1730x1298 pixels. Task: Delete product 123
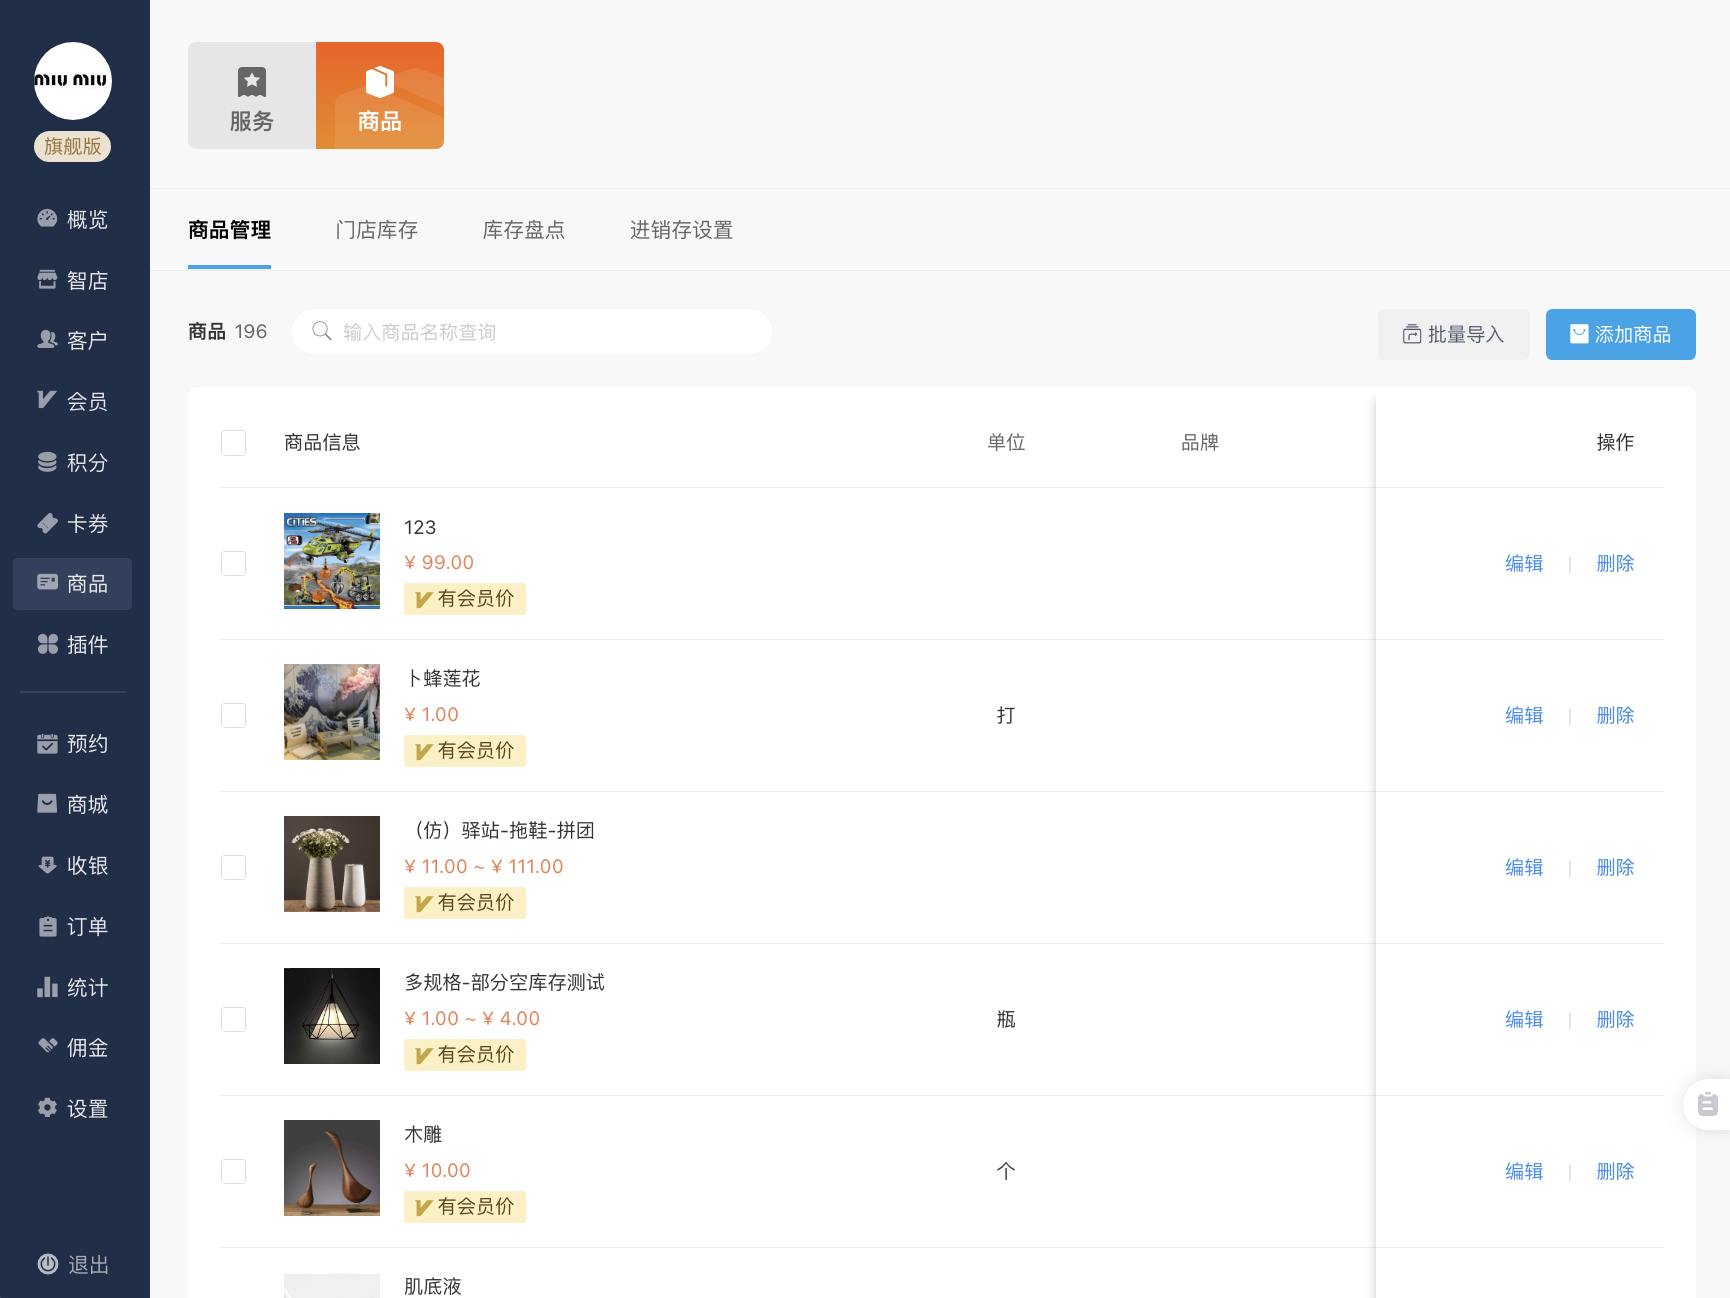[1615, 563]
